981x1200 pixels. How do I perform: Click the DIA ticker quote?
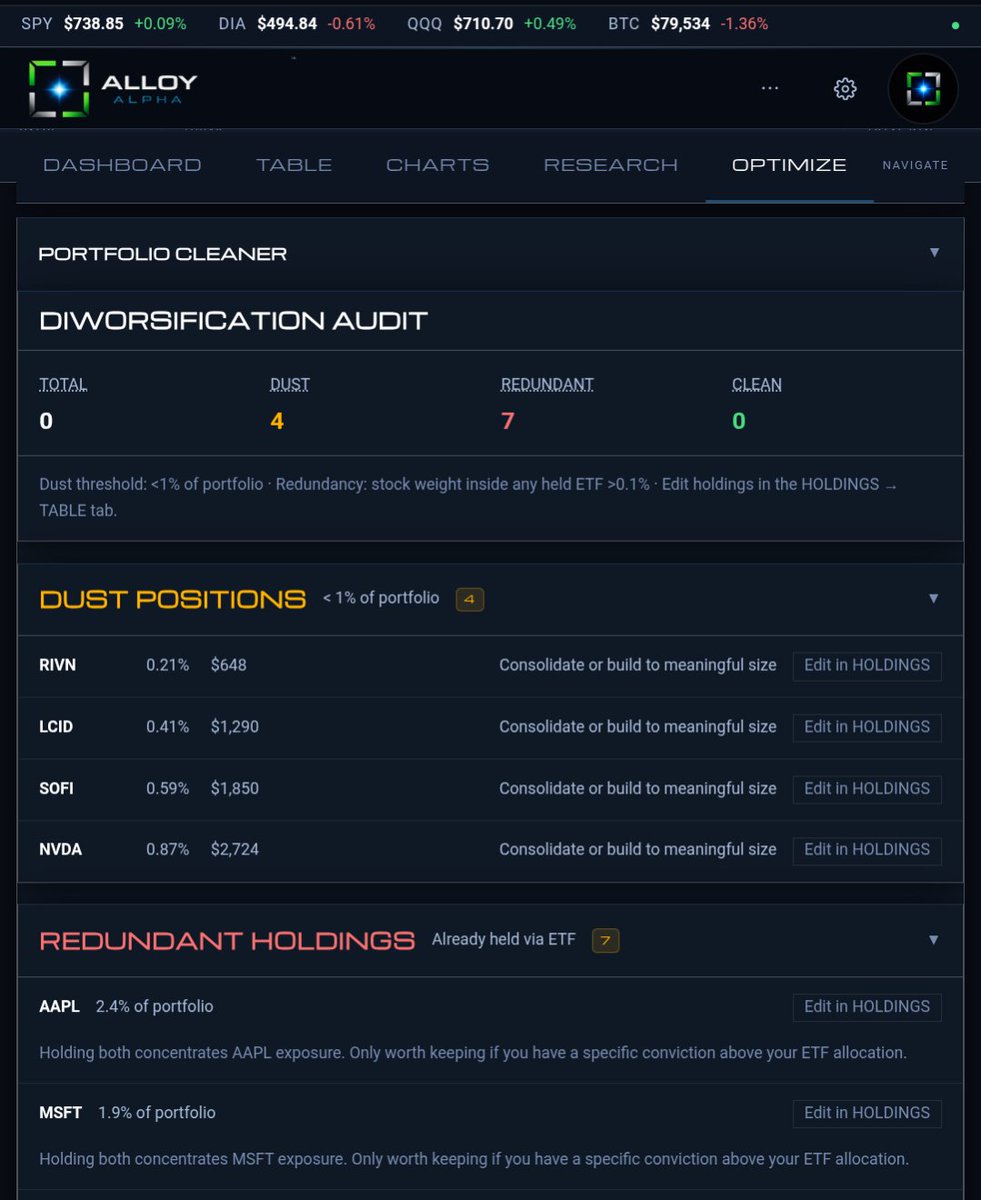click(297, 24)
